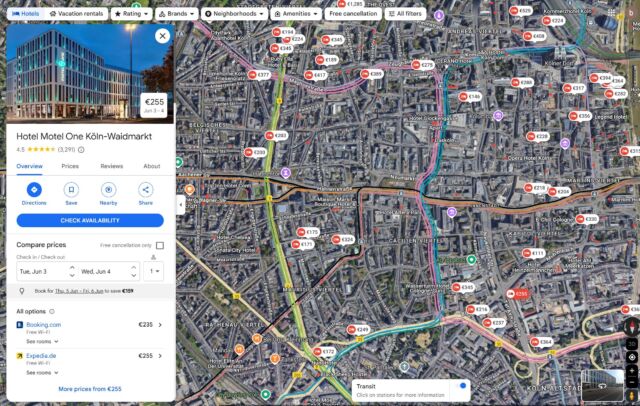The image size is (640, 406).
Task: Collapse the side panel using the arrow tab
Action: click(180, 205)
